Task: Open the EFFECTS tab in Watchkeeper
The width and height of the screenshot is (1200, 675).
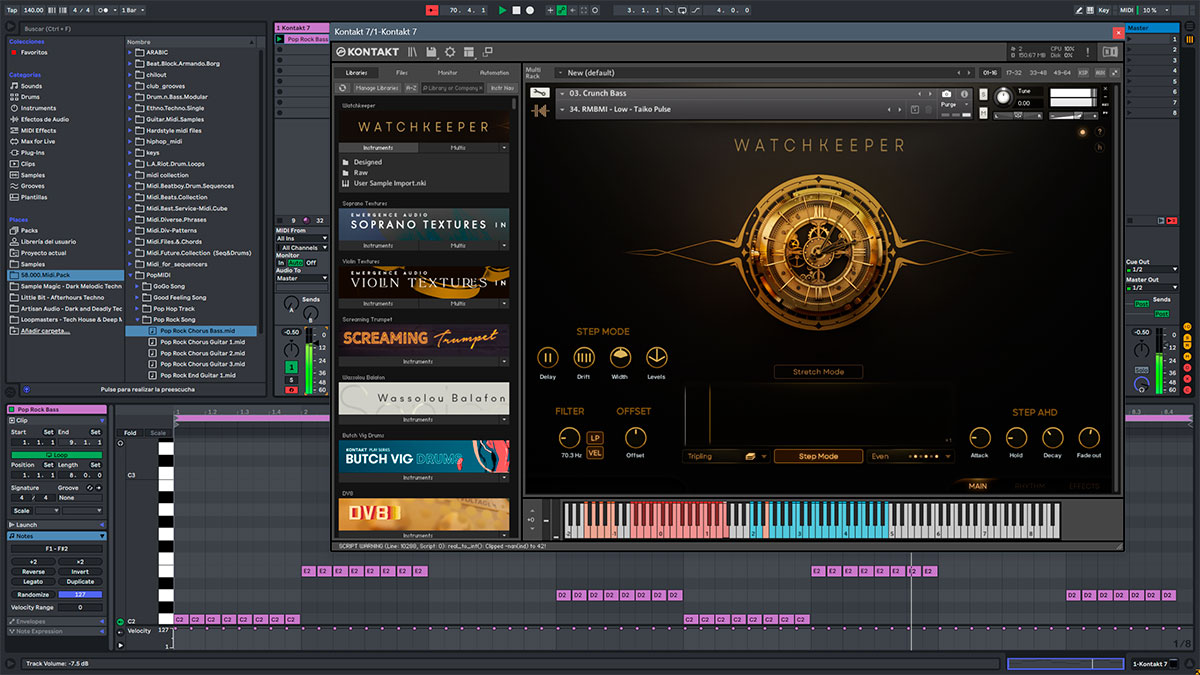Action: [1083, 486]
